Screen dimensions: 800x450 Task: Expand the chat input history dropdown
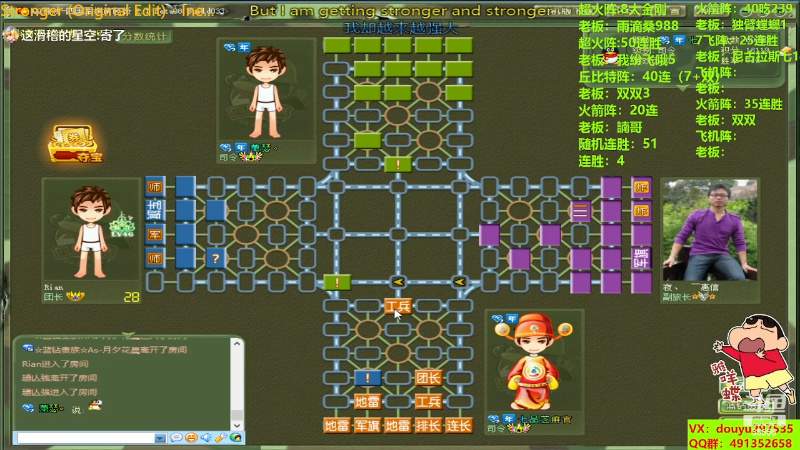click(160, 438)
